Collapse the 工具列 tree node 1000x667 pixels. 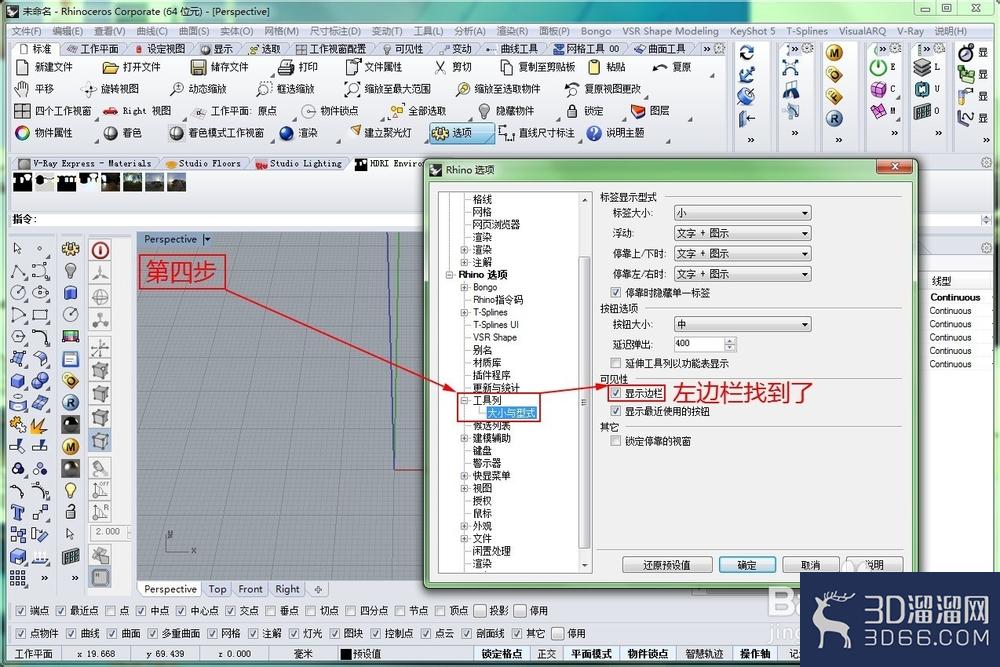coord(465,400)
